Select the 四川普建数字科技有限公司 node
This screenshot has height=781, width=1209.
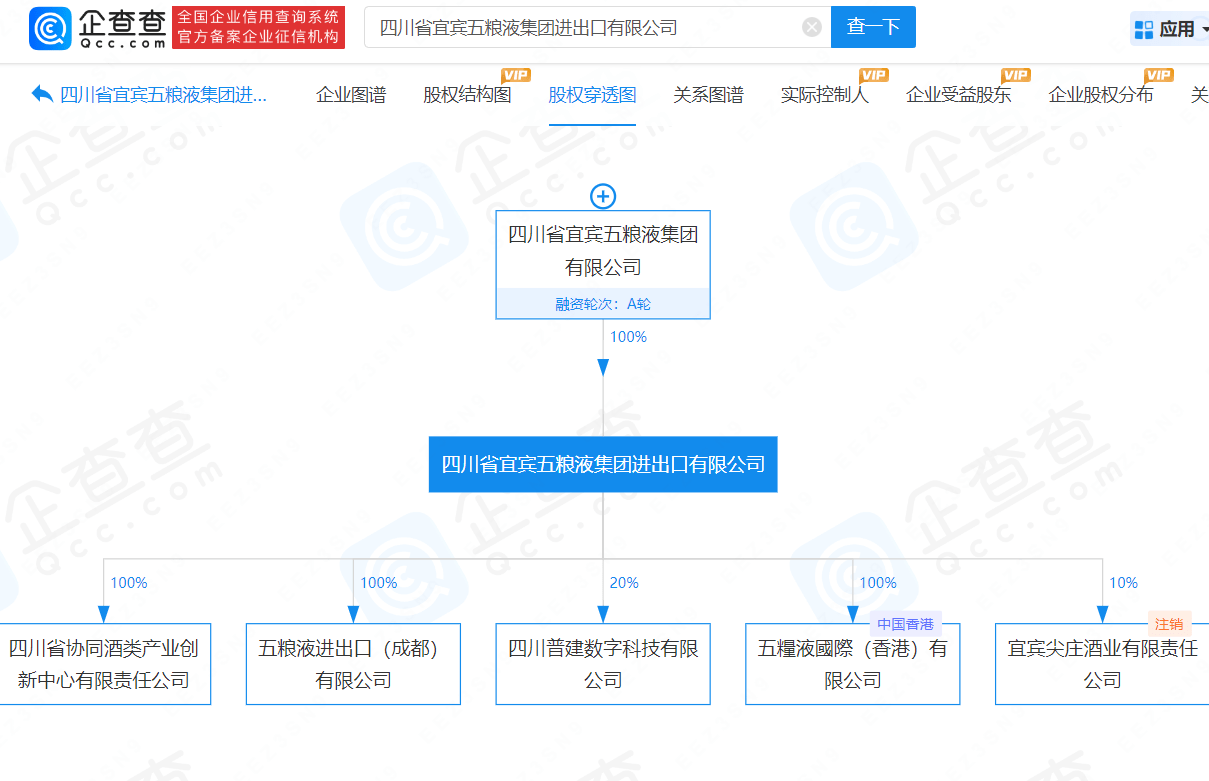[x=603, y=664]
